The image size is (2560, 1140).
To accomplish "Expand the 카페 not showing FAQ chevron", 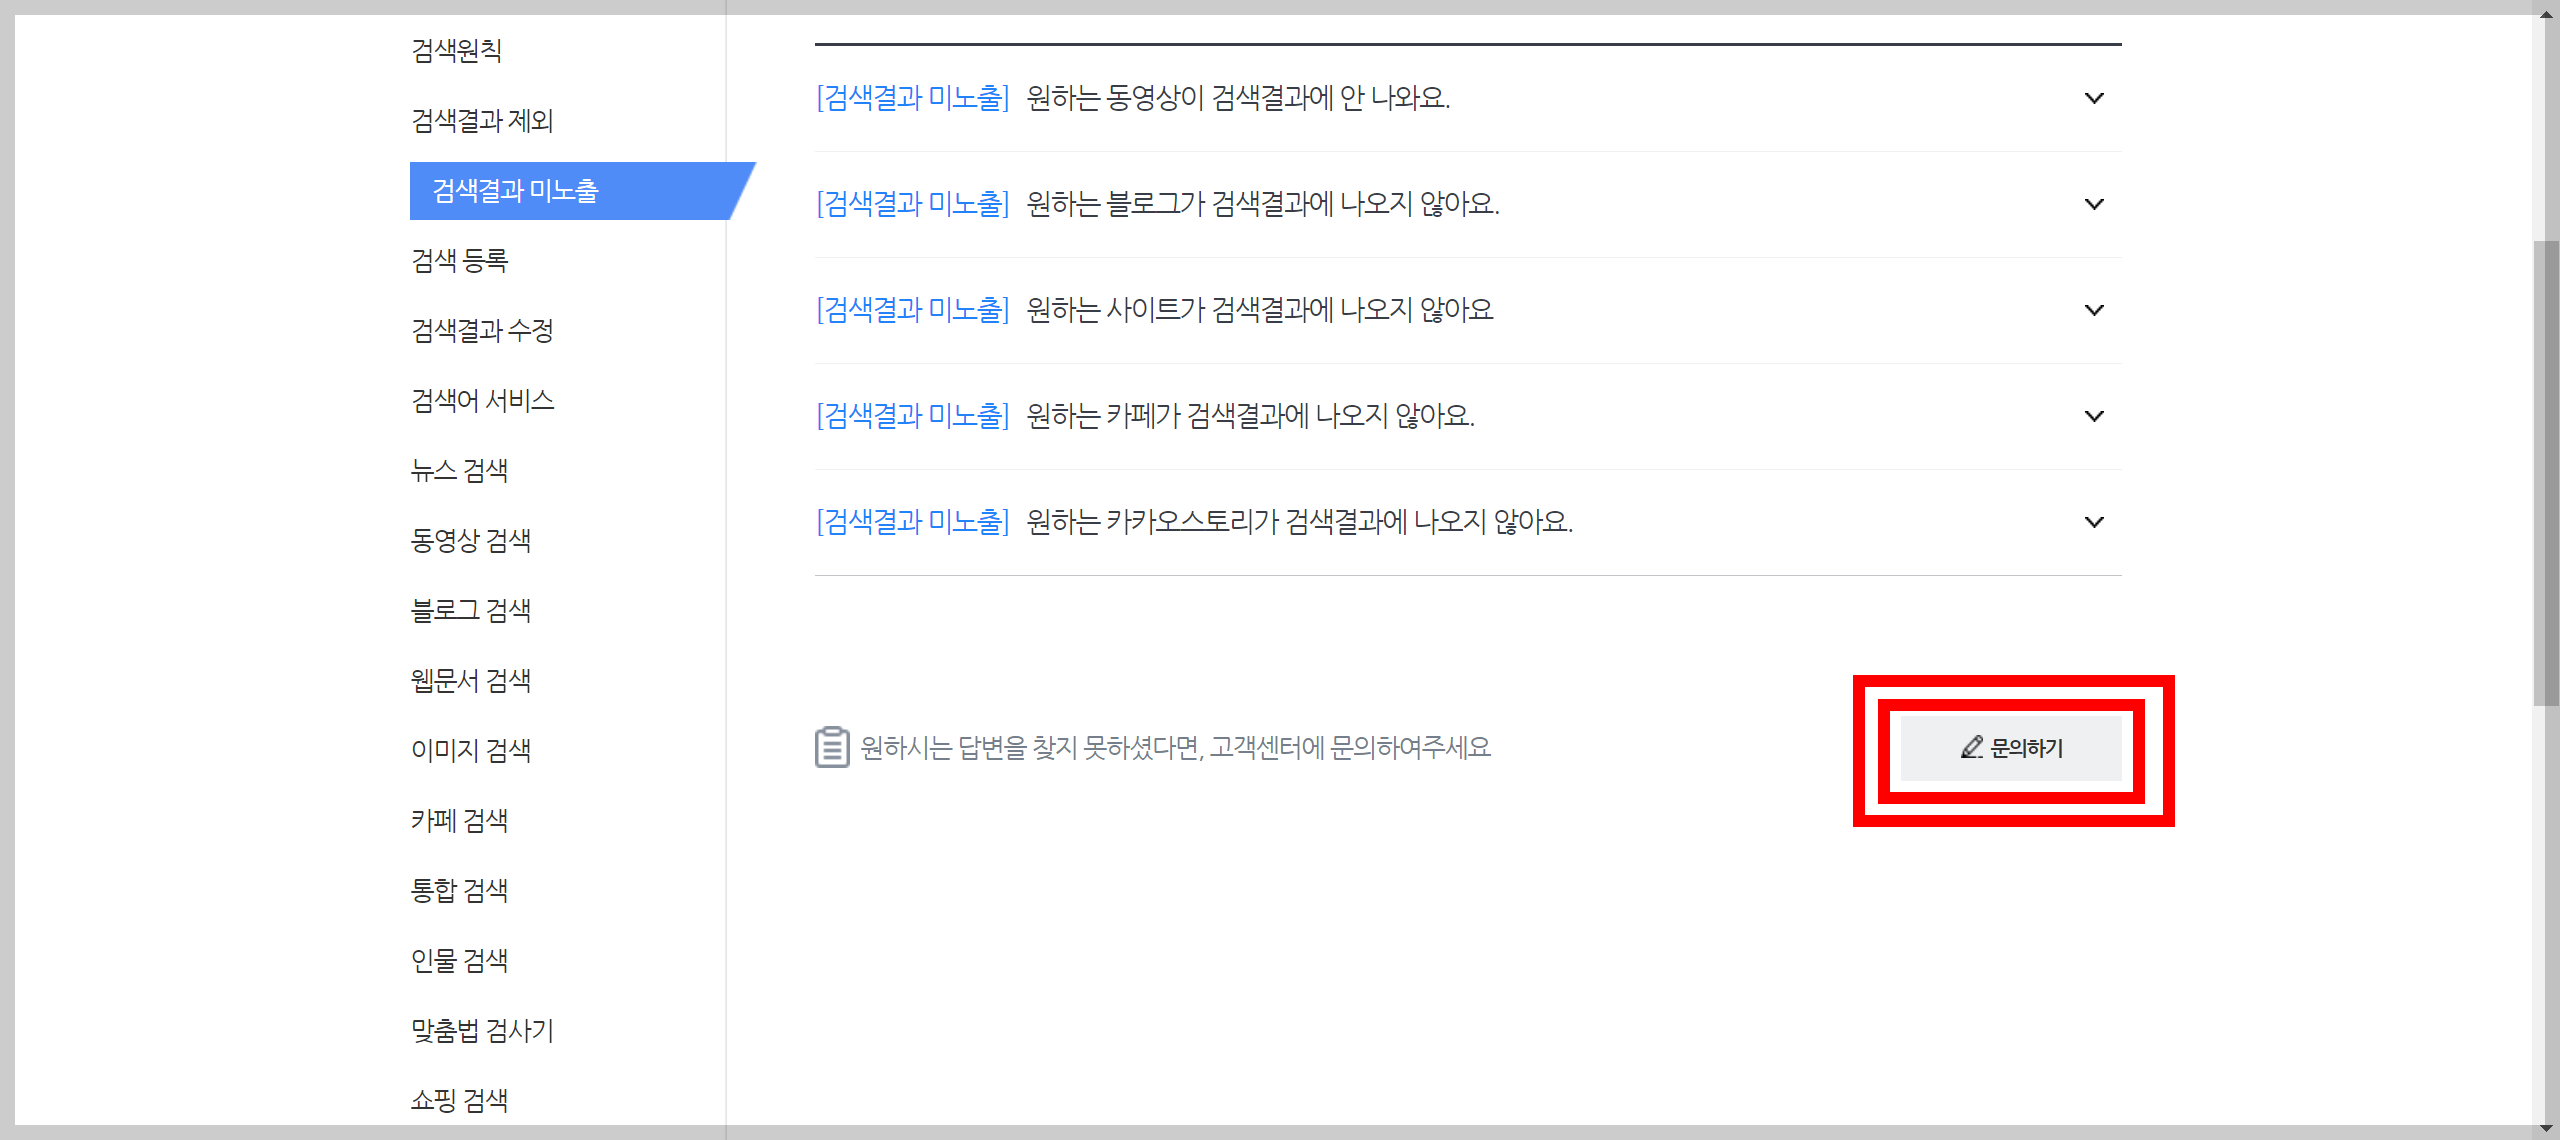I will pos(2093,416).
